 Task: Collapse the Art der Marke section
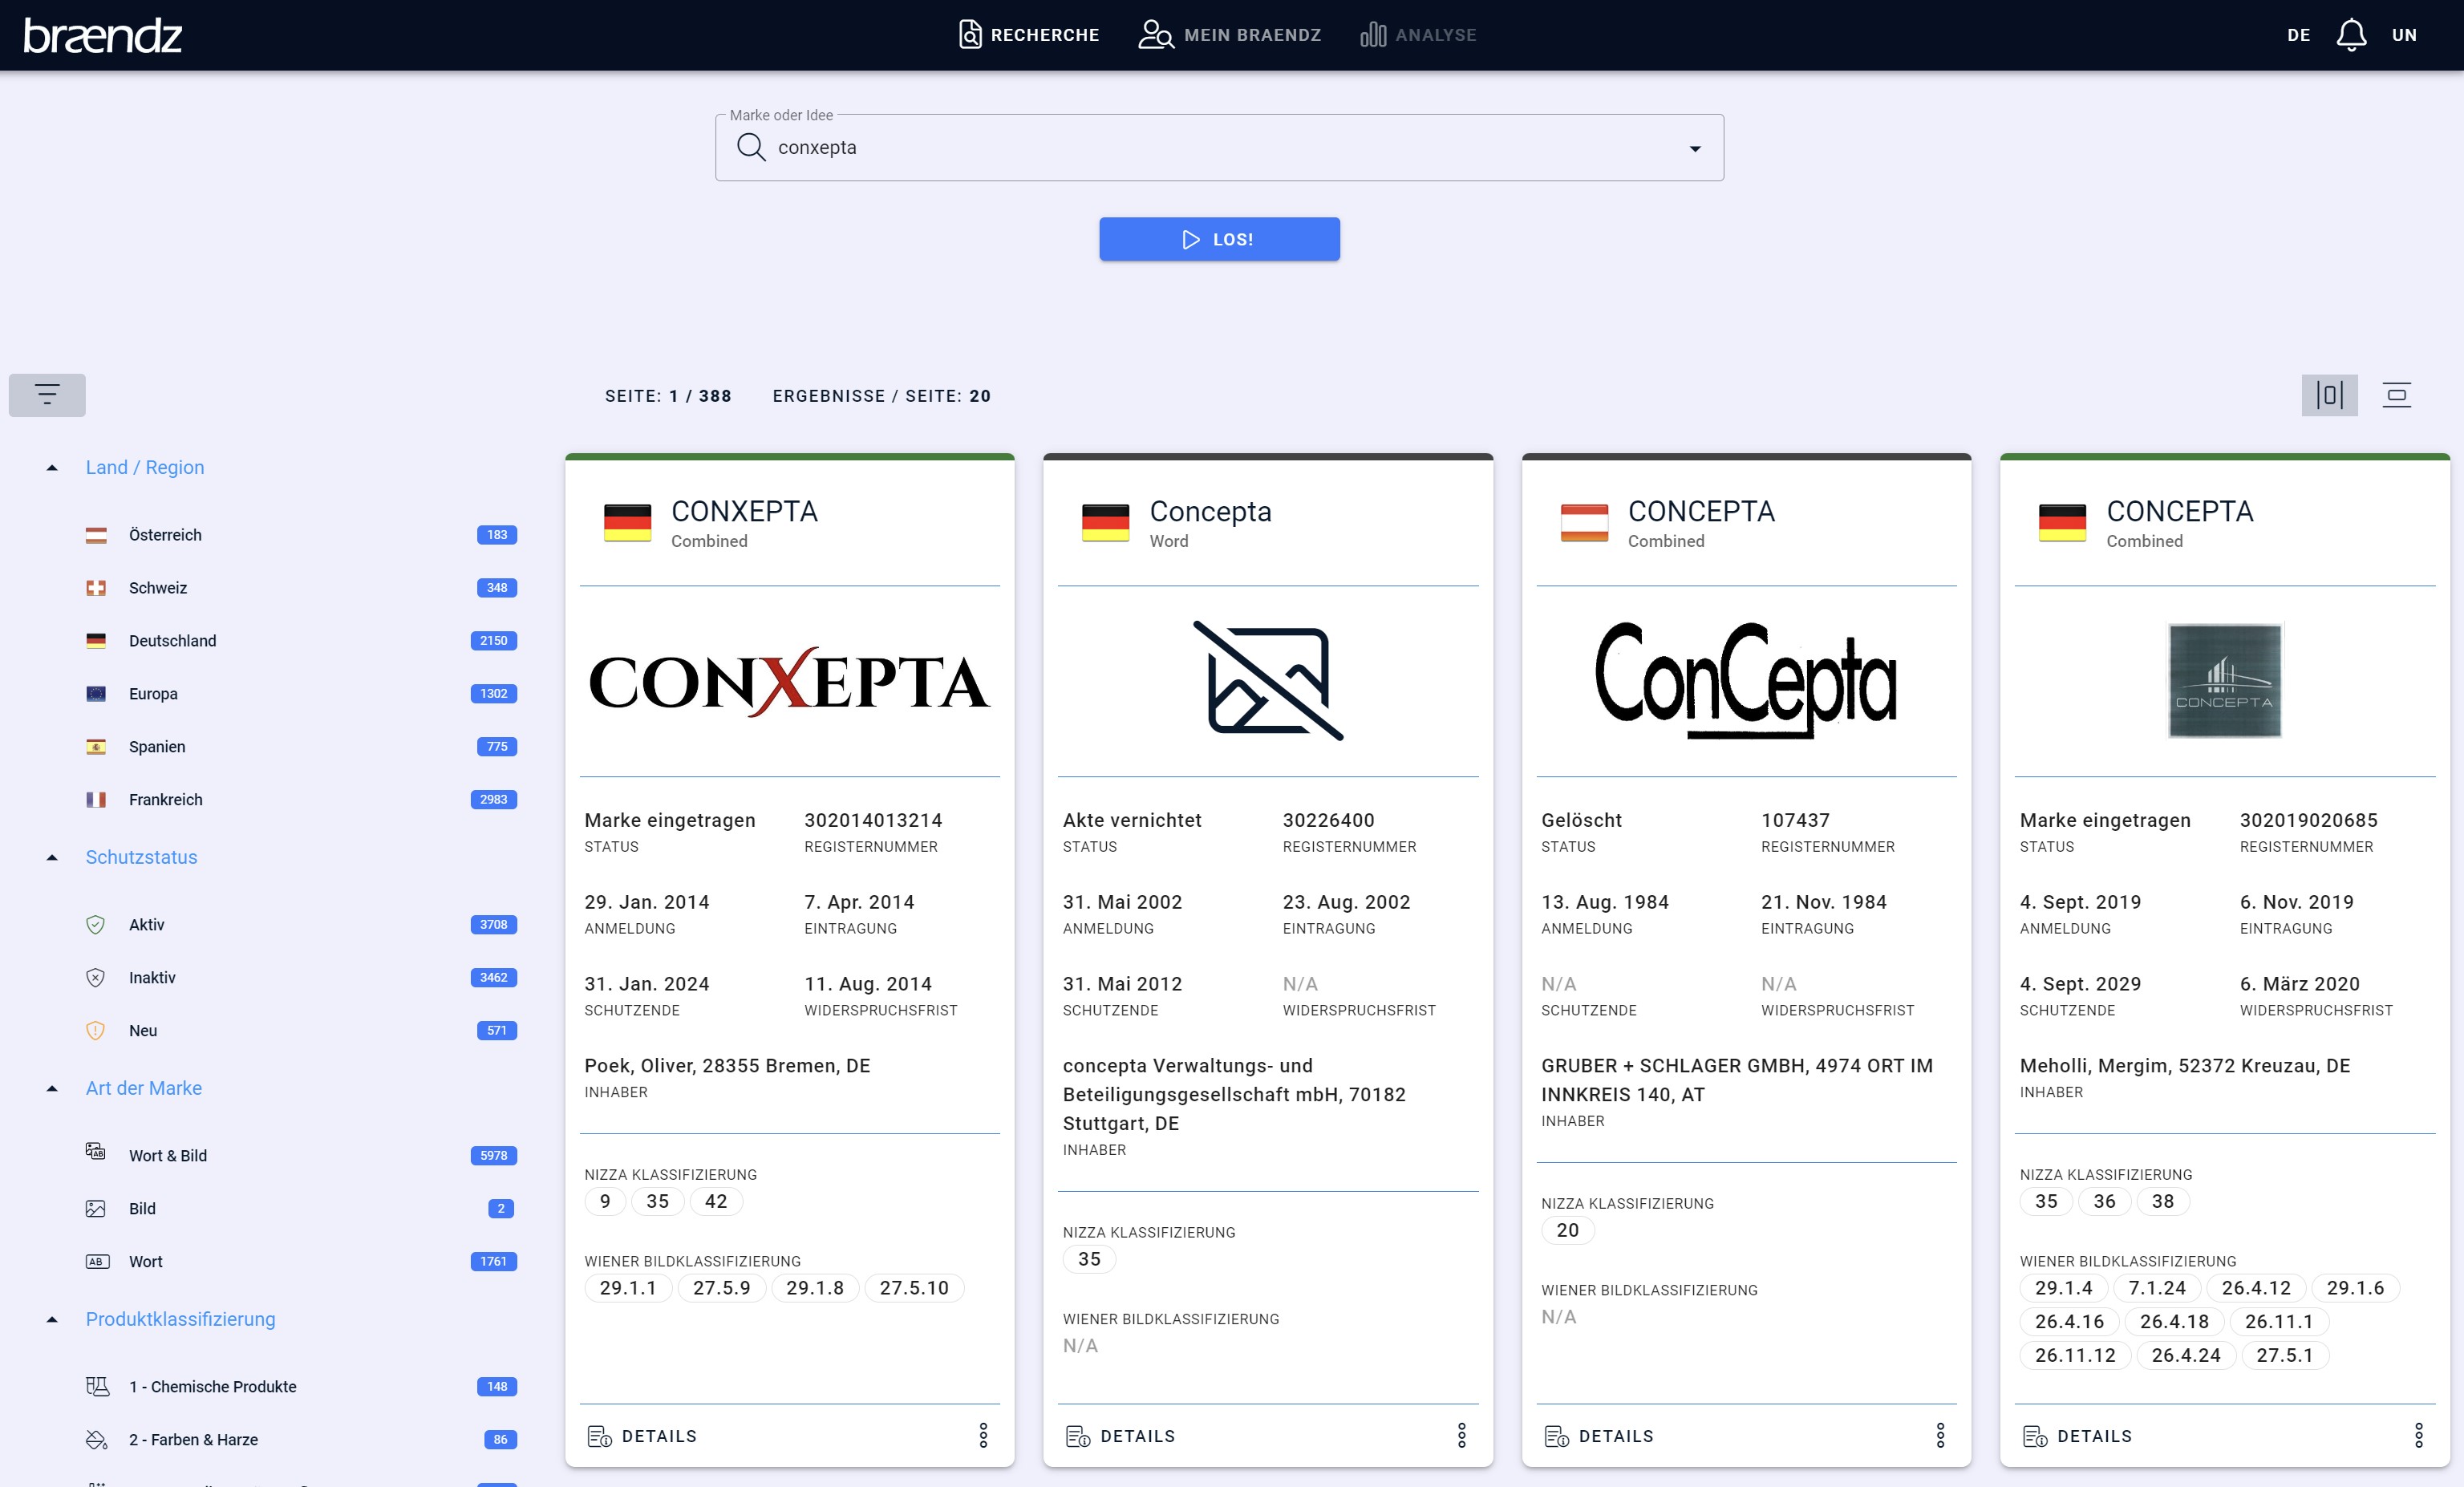[x=52, y=1089]
